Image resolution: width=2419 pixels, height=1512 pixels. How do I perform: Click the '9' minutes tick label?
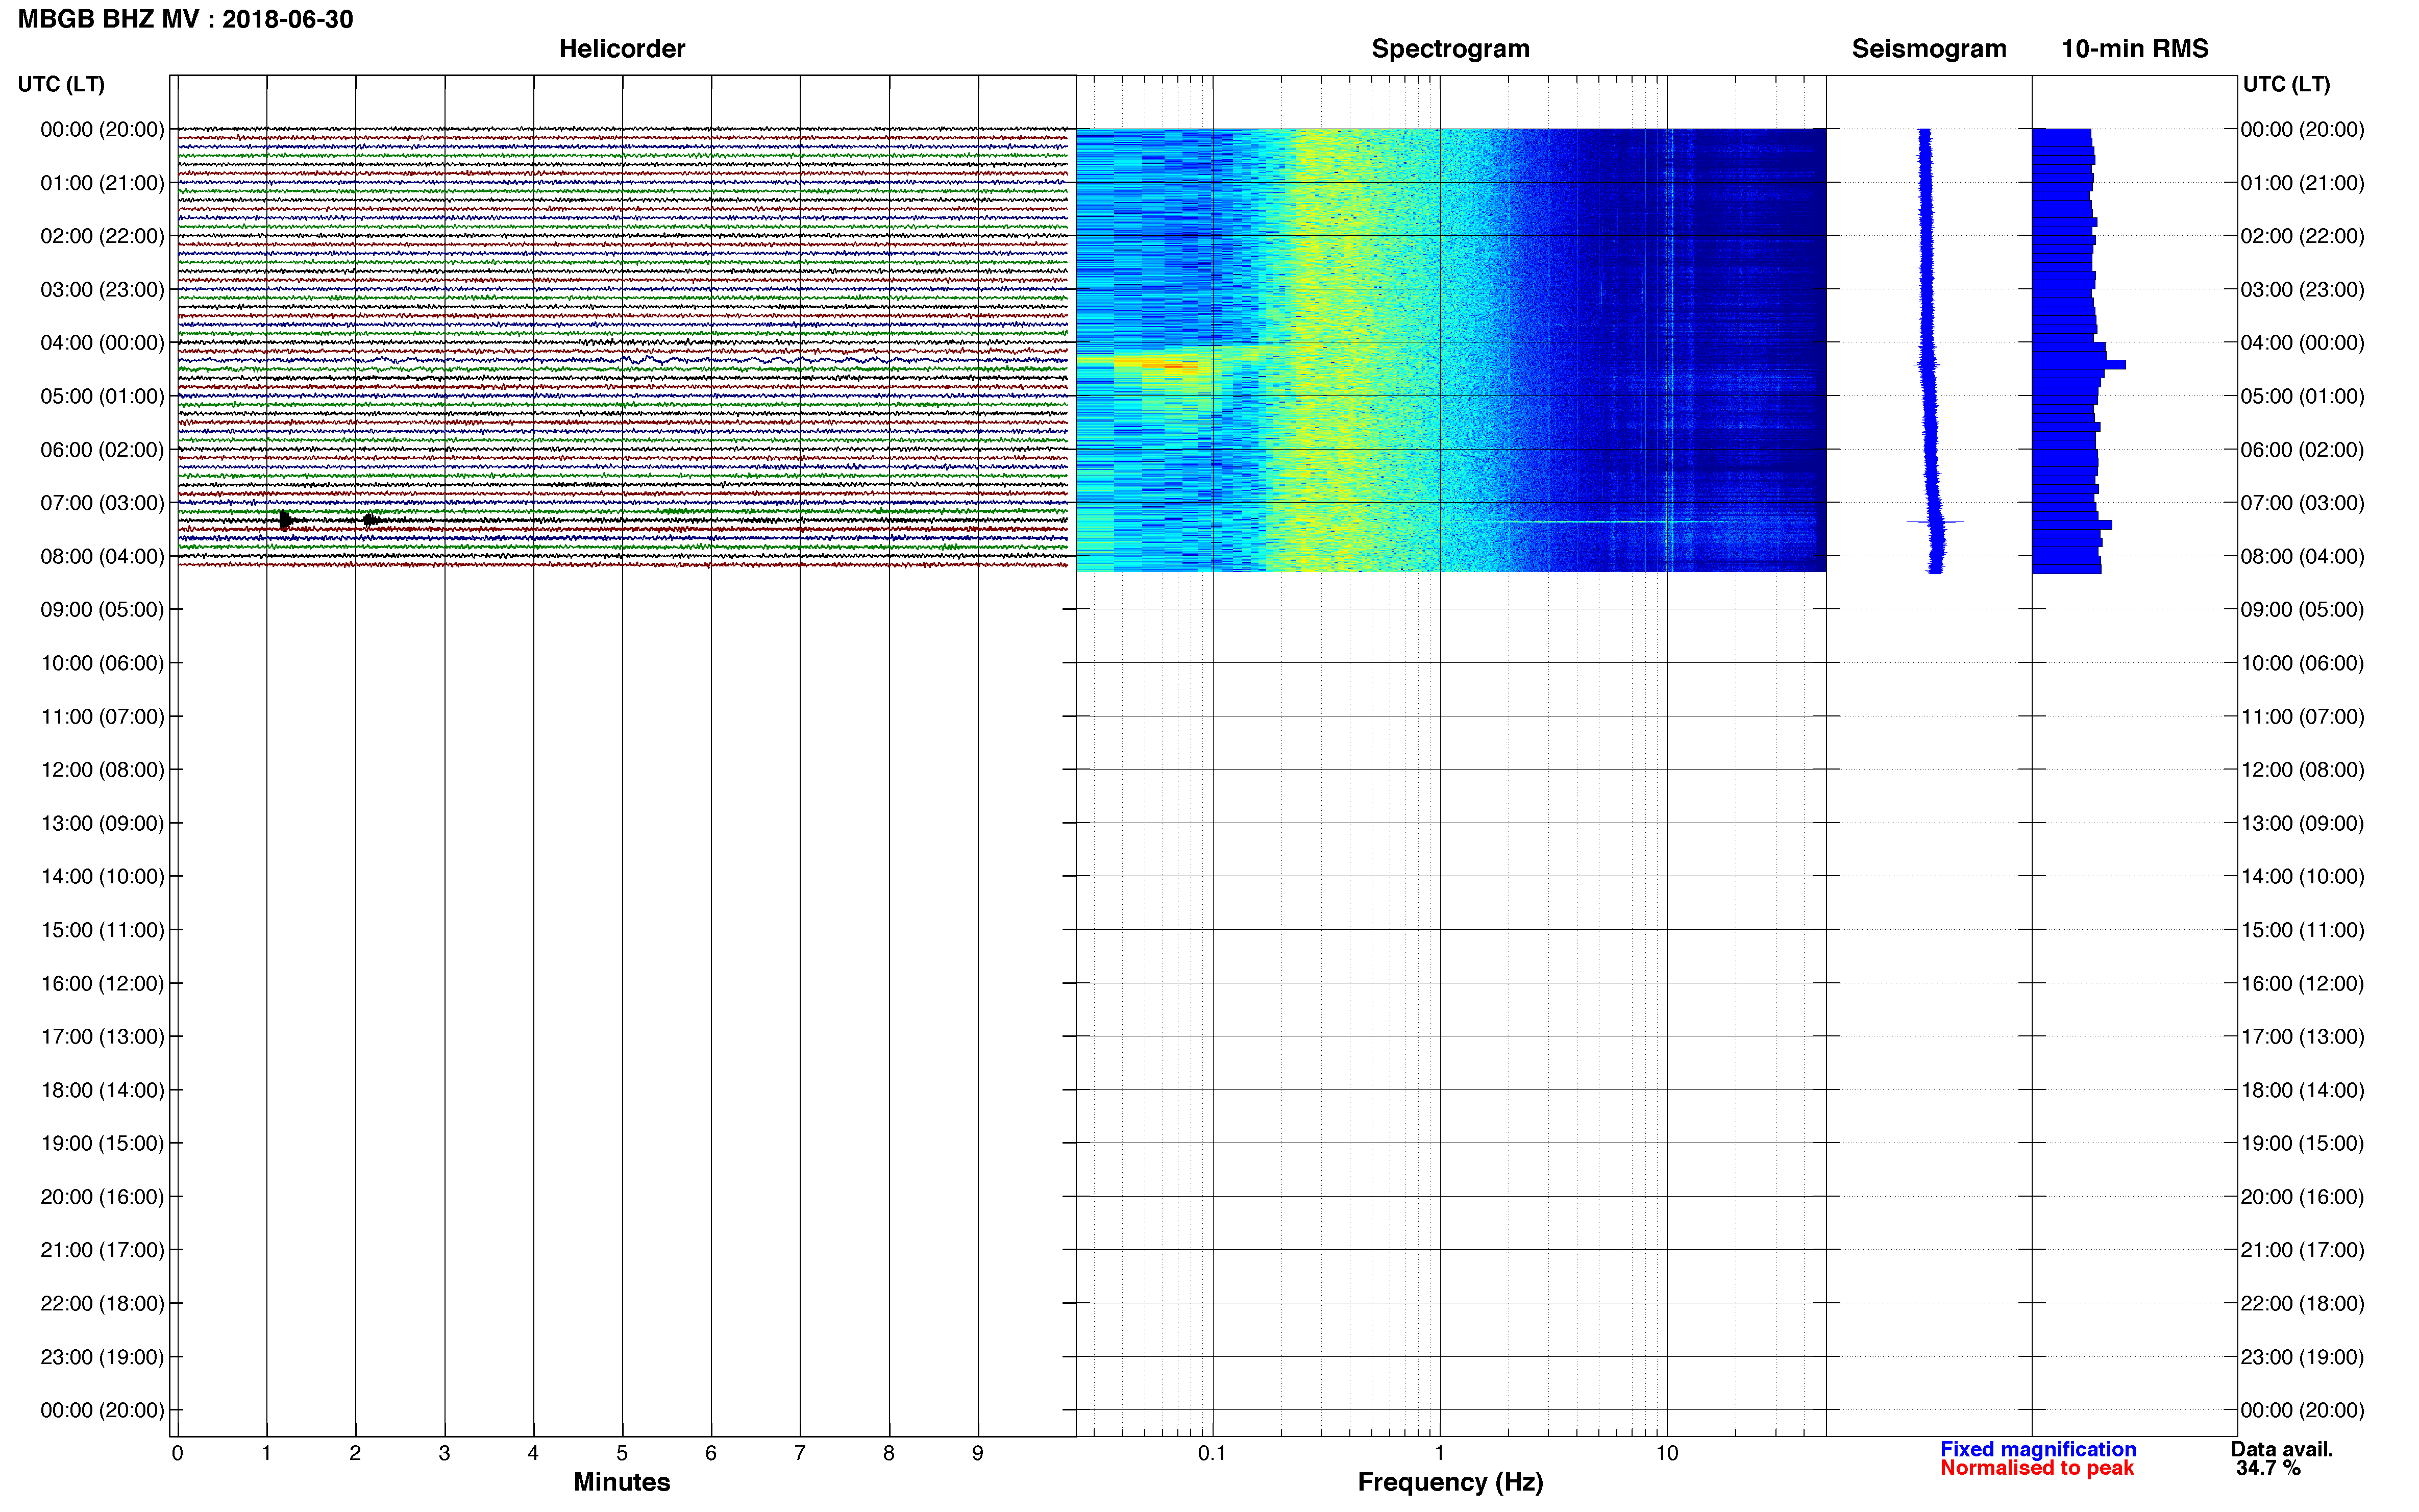pyautogui.click(x=977, y=1453)
